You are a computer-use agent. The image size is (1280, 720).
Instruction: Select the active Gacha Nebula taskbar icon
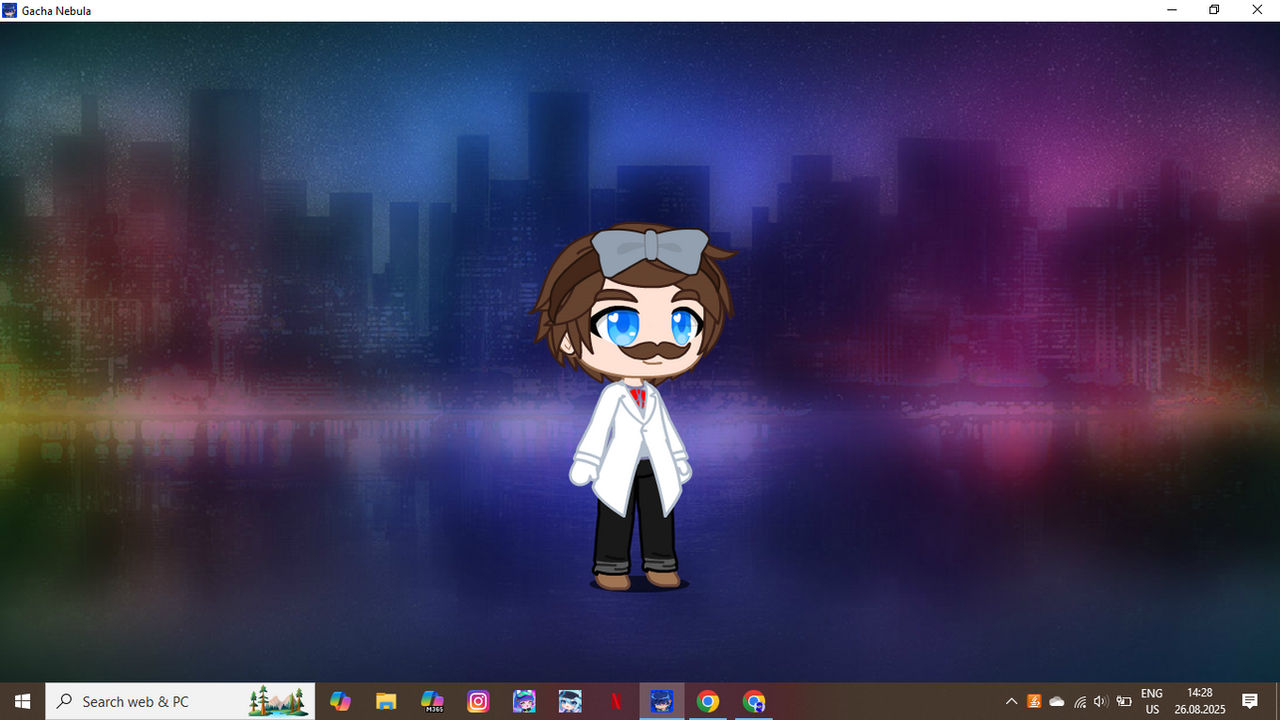point(662,701)
